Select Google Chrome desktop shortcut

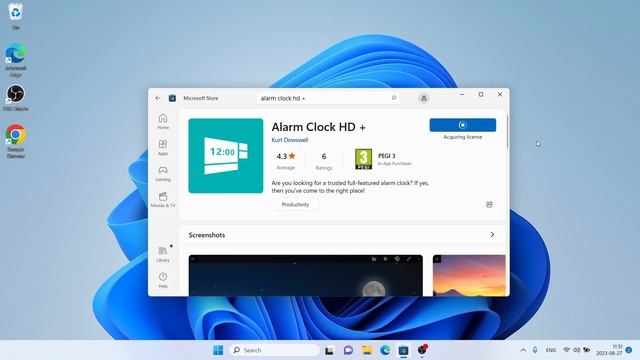(x=16, y=141)
